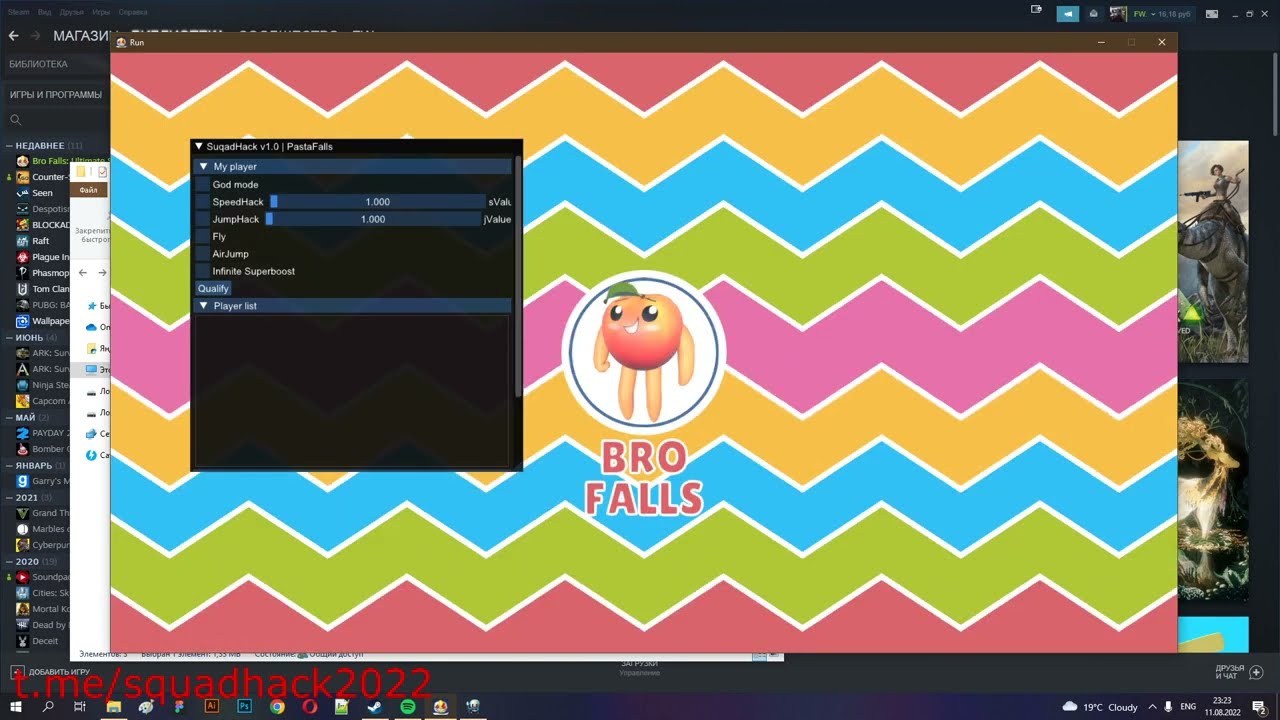Select Wallpaper Engine icon in library

tap(23, 321)
